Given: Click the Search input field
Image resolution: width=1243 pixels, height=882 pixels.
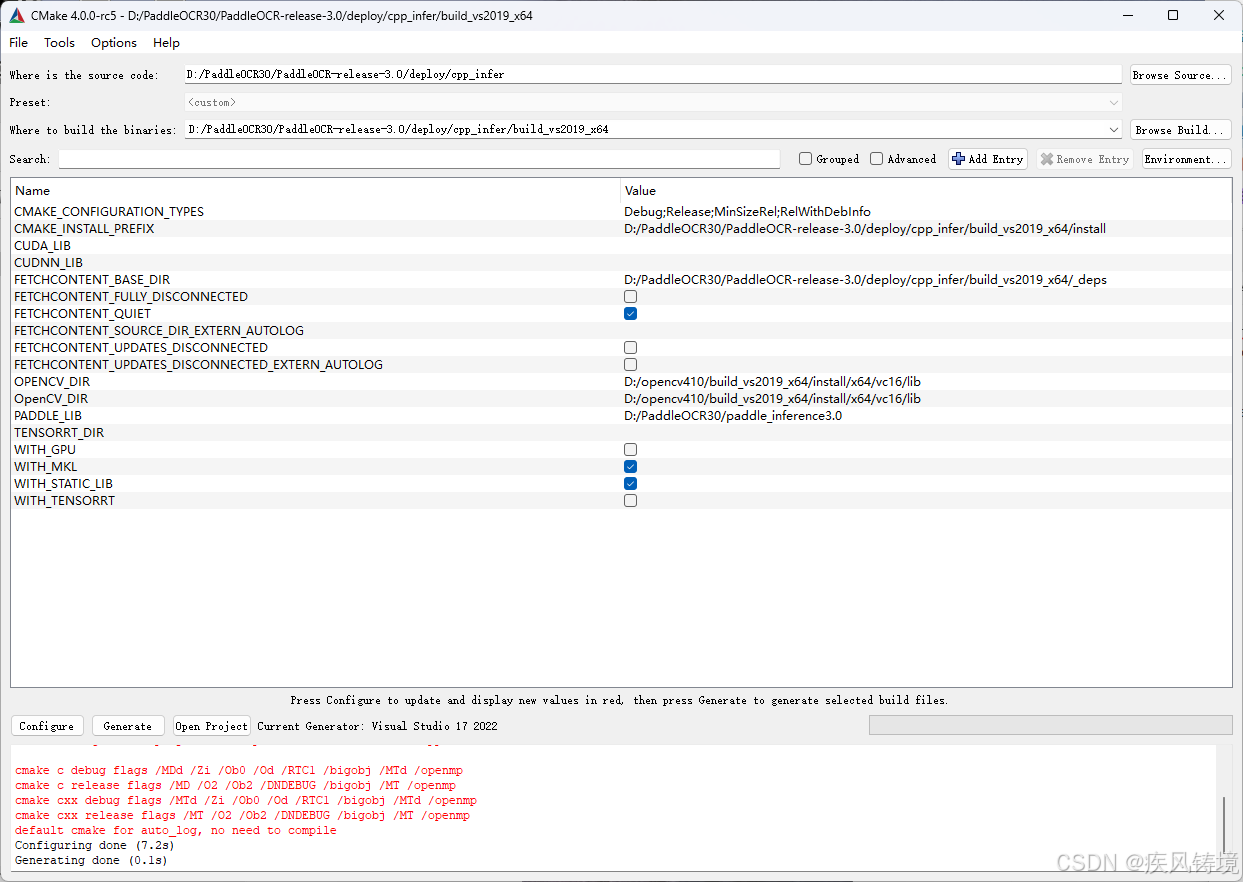Looking at the screenshot, I should [x=419, y=159].
